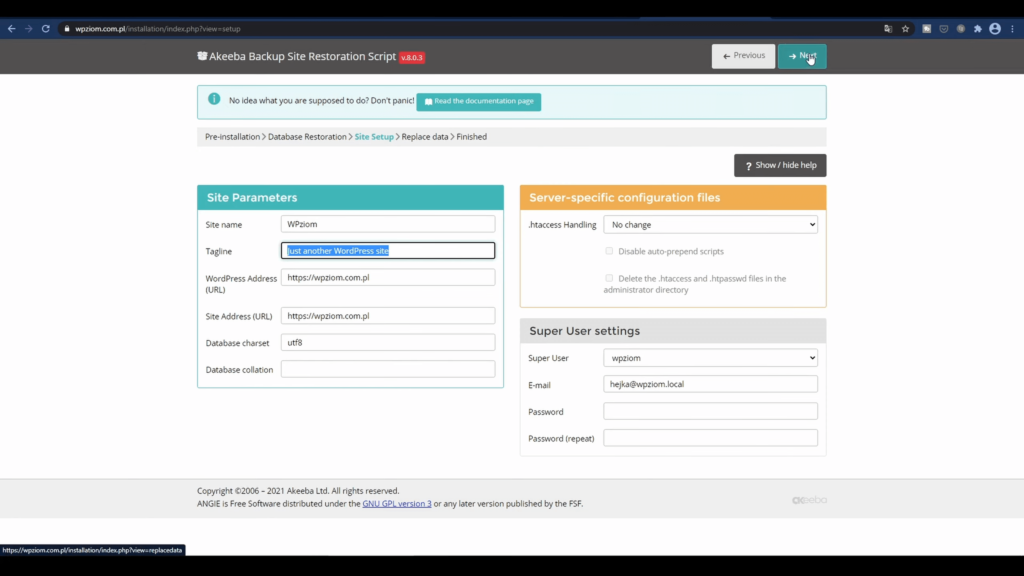Click the blue info icon in the banner
The image size is (1024, 576).
(214, 99)
